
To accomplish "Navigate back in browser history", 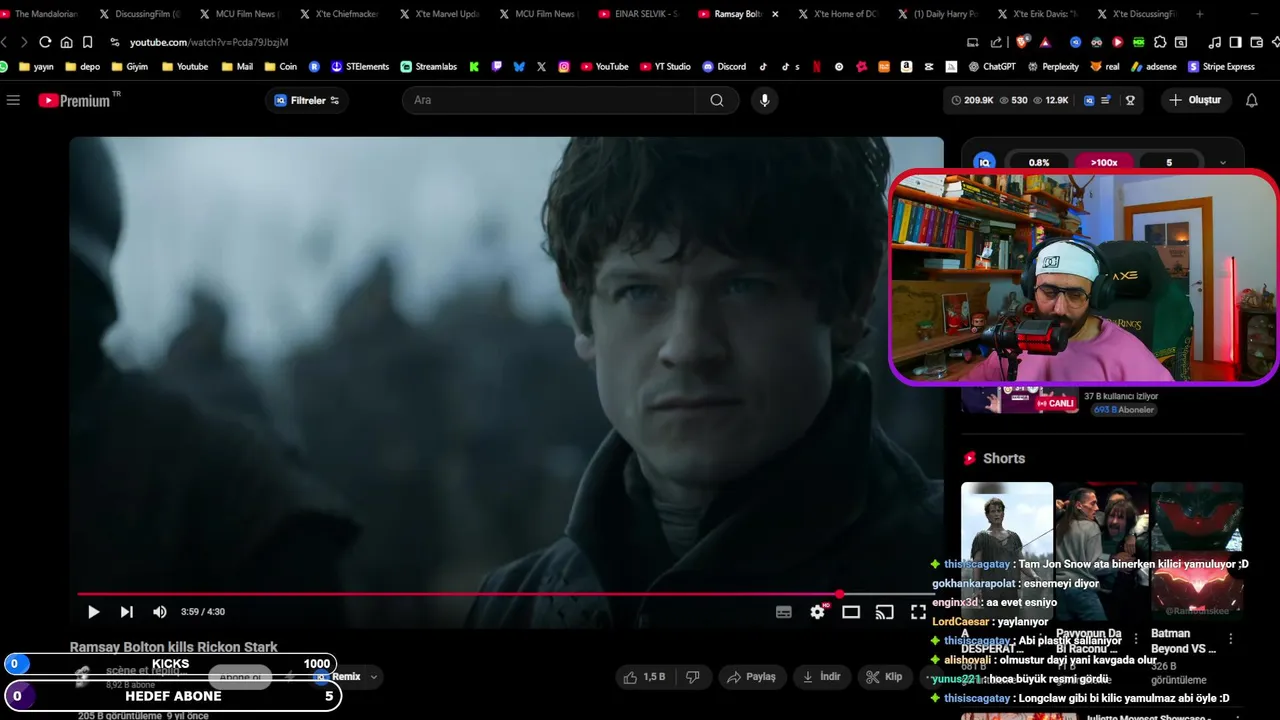I will 5,42.
